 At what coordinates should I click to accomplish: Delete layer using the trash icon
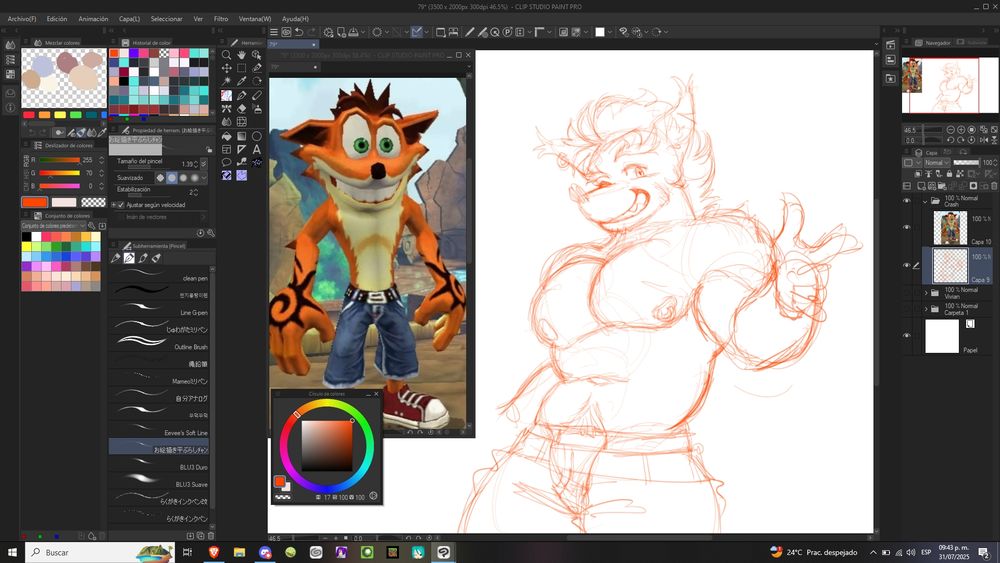[994, 186]
